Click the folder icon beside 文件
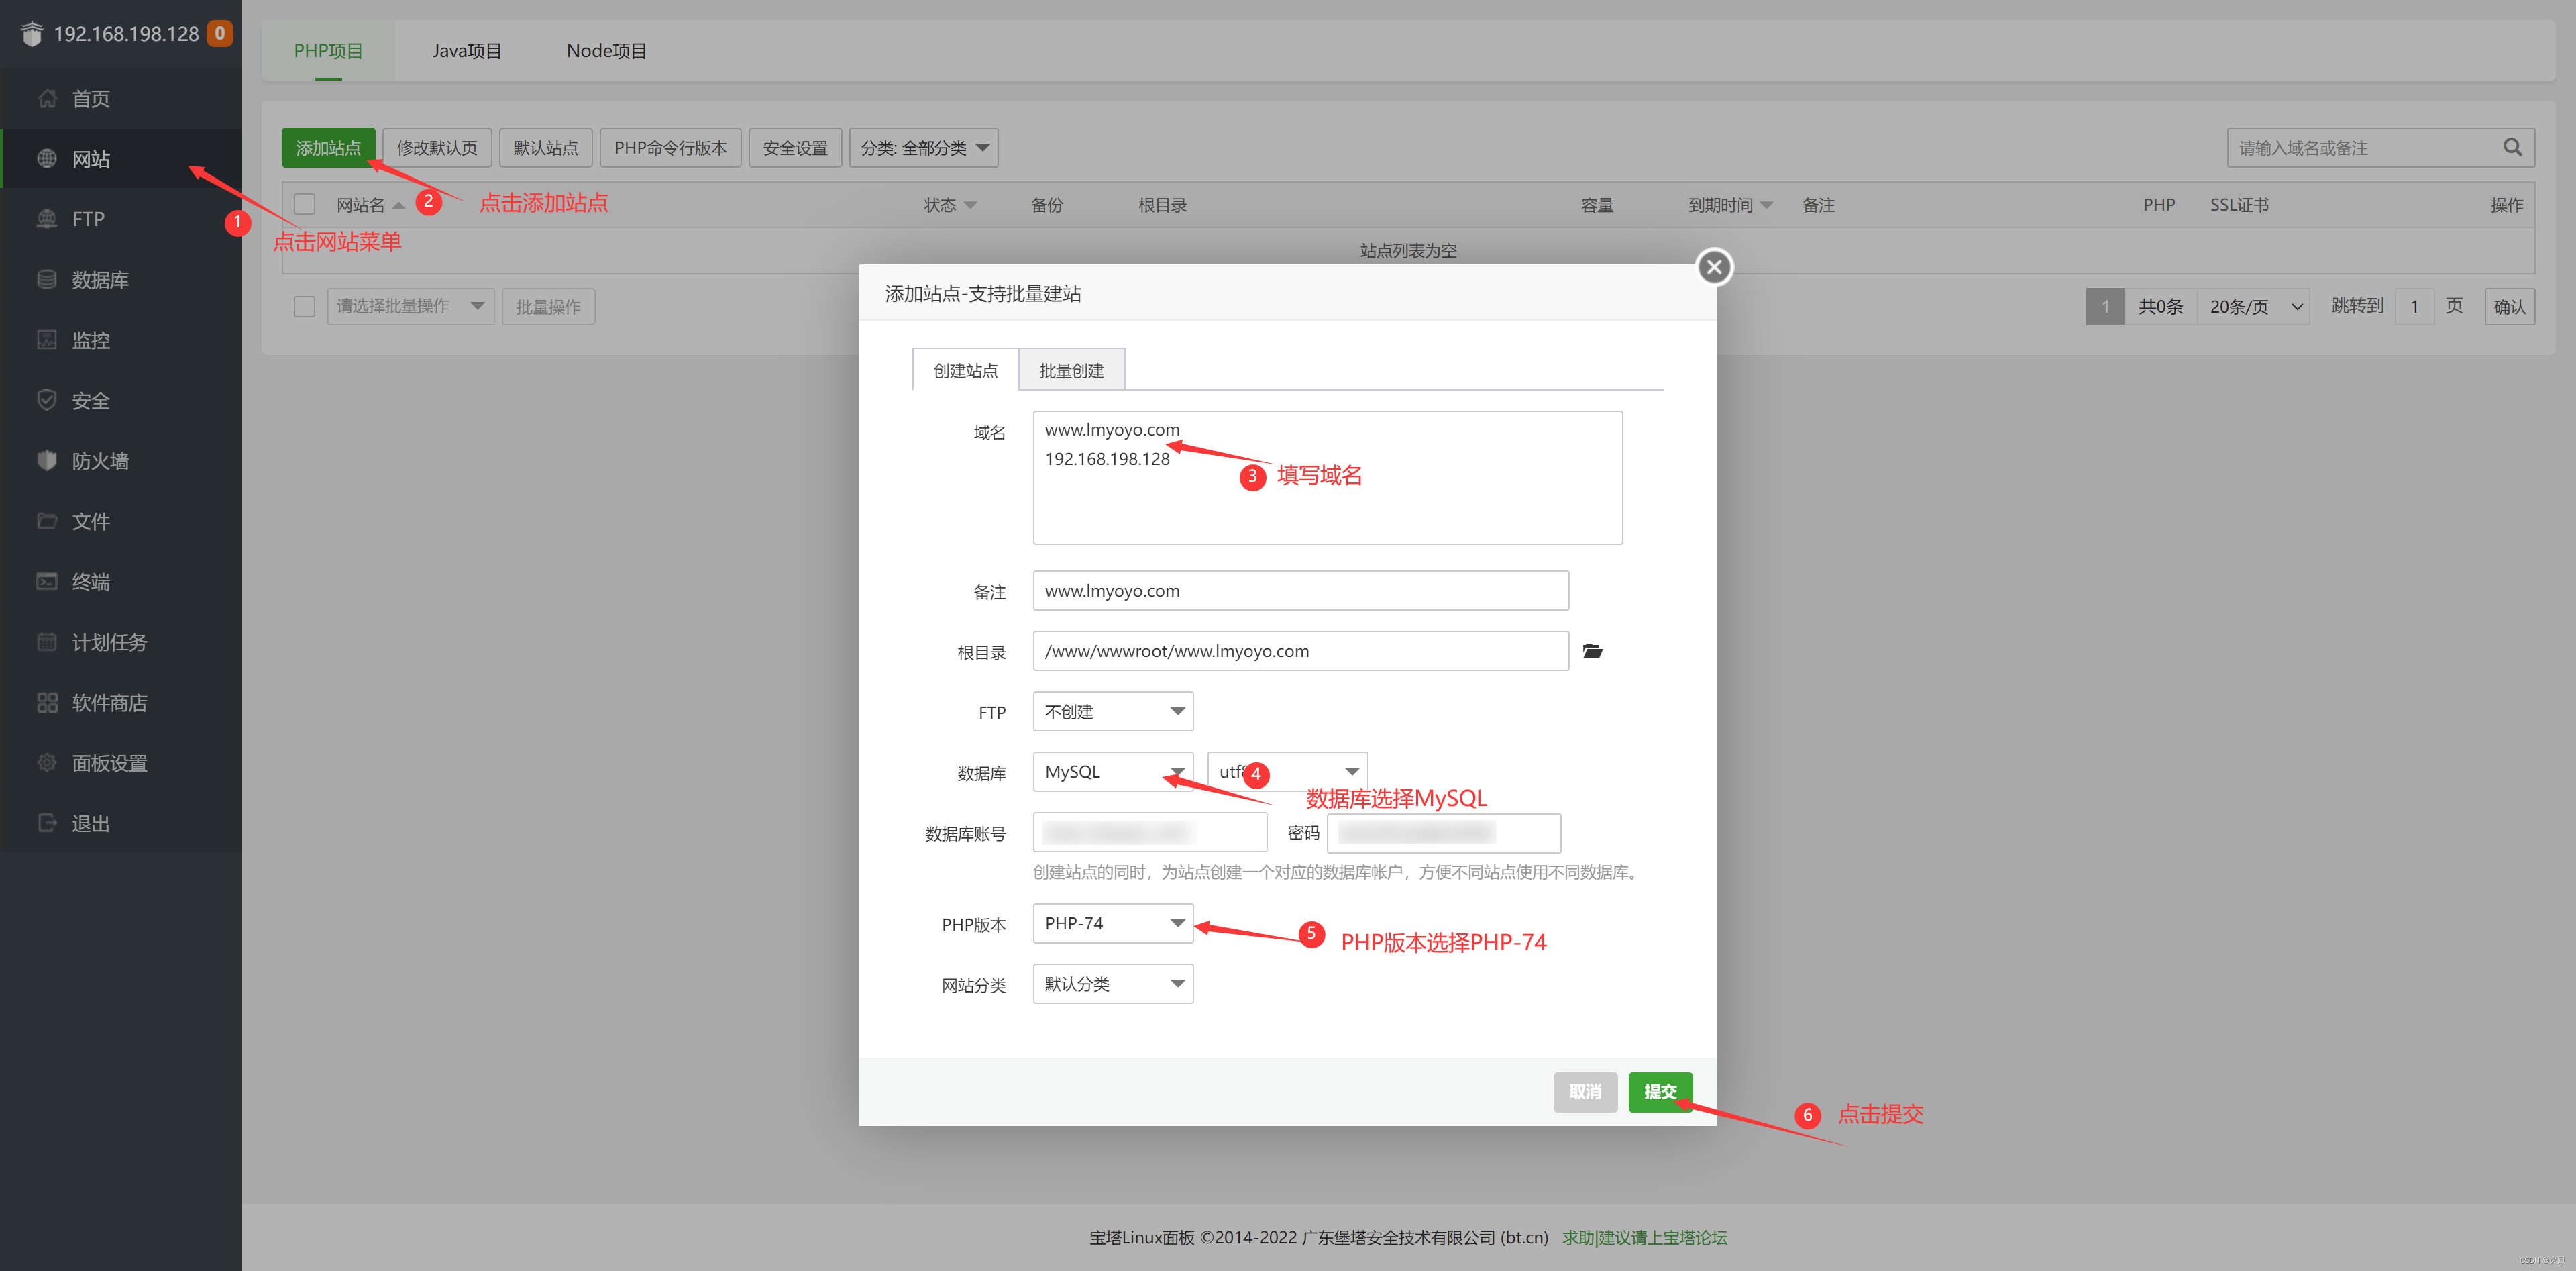 pos(47,521)
